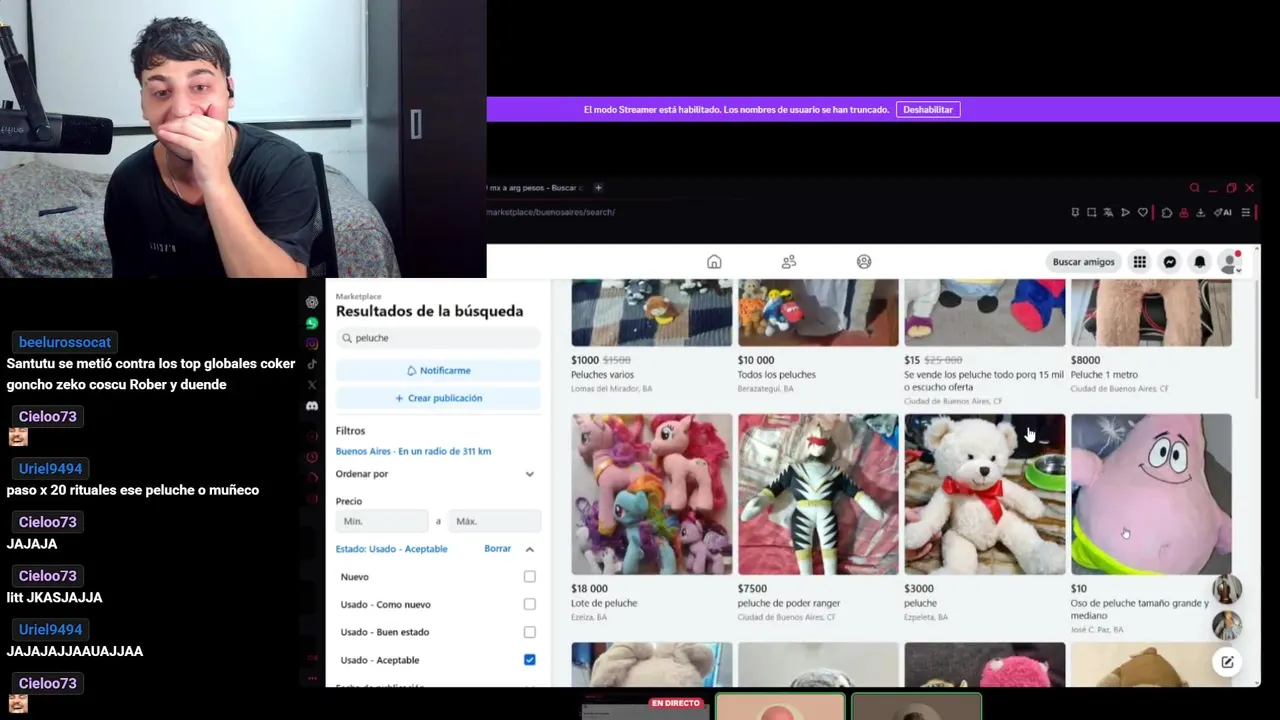Open 'Se vende los peluche' $15 listing

pyautogui.click(x=984, y=313)
